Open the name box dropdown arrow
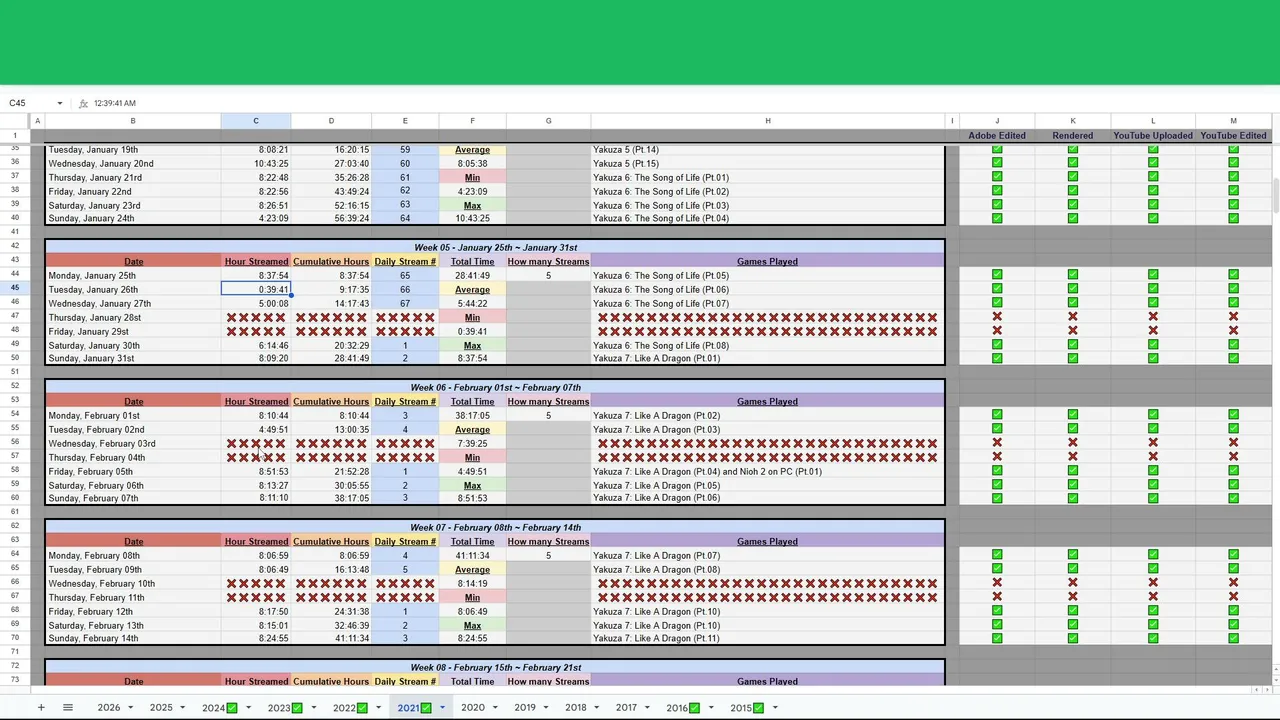The width and height of the screenshot is (1280, 720). tap(59, 103)
